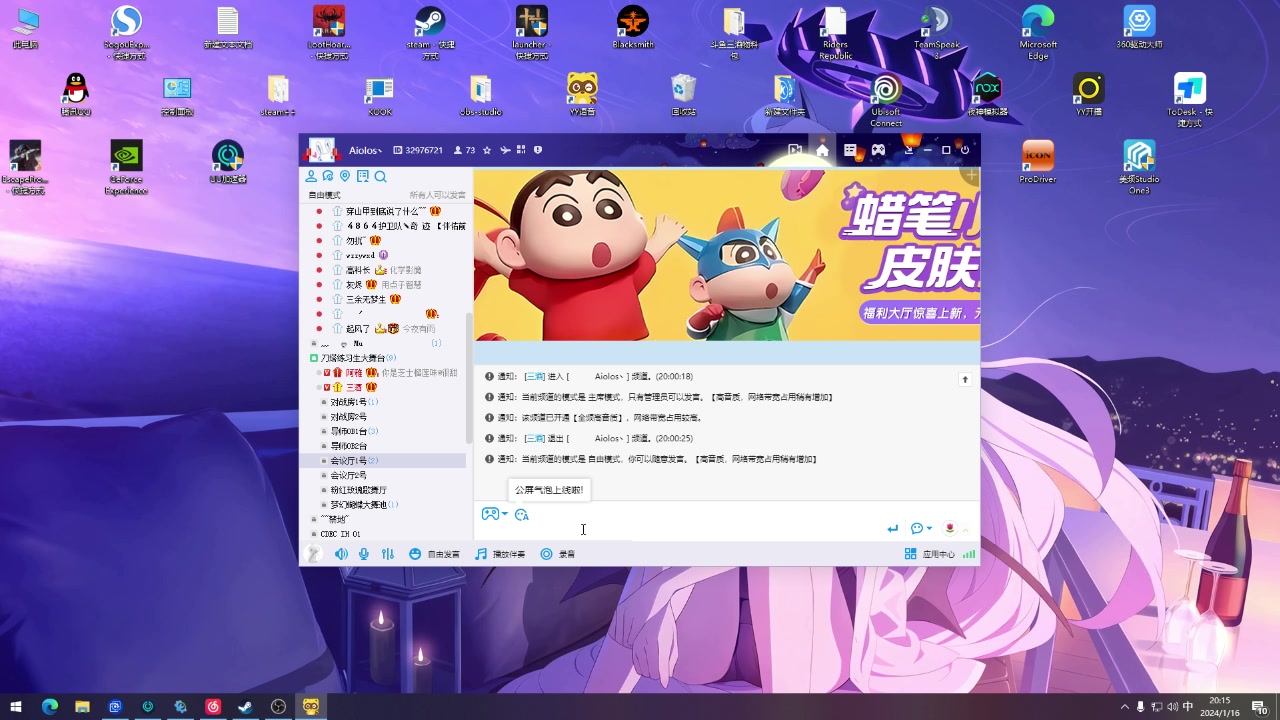
Task: Click the game controller icon above chat input
Action: 489,513
